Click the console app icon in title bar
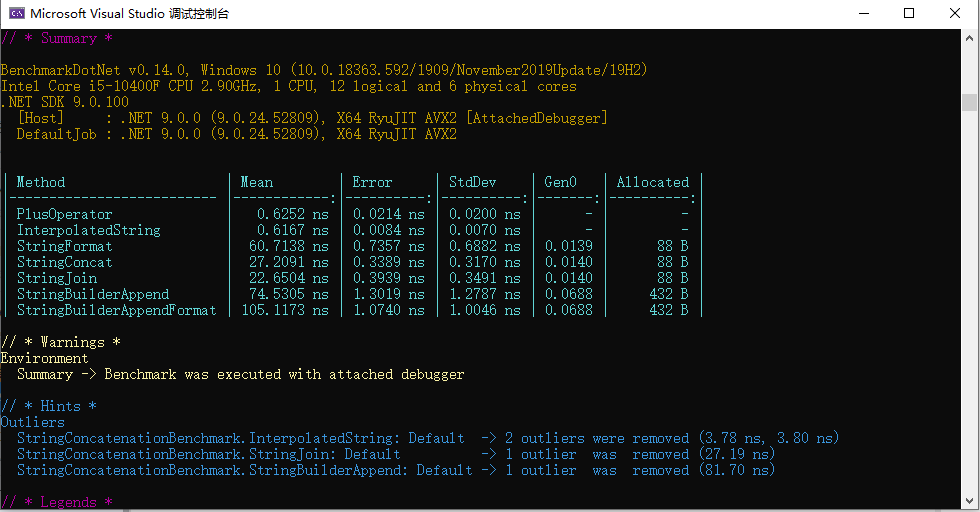Screen dimensions: 980x512 pos(17,13)
